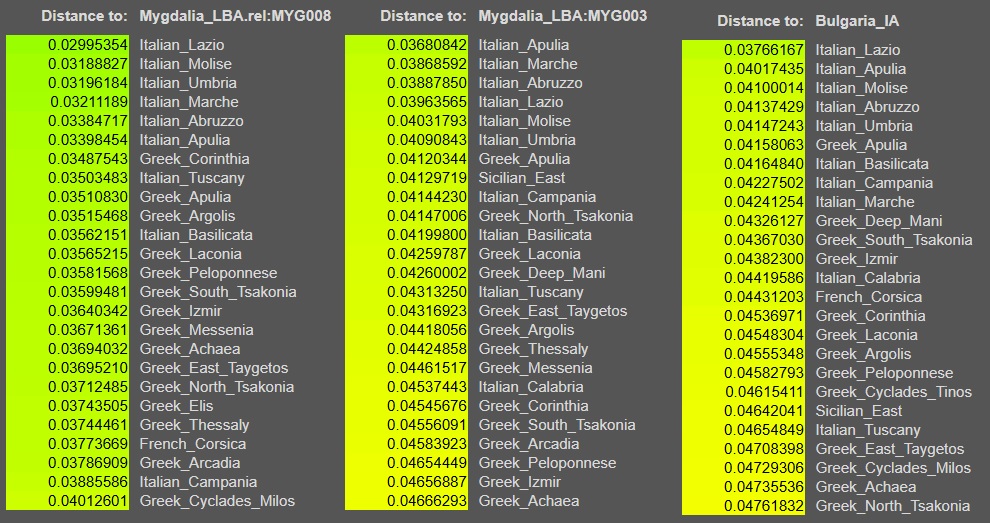The width and height of the screenshot is (990, 523).
Task: Click Italian_Apulia in the Bulgaria_IA list
Action: tap(861, 69)
